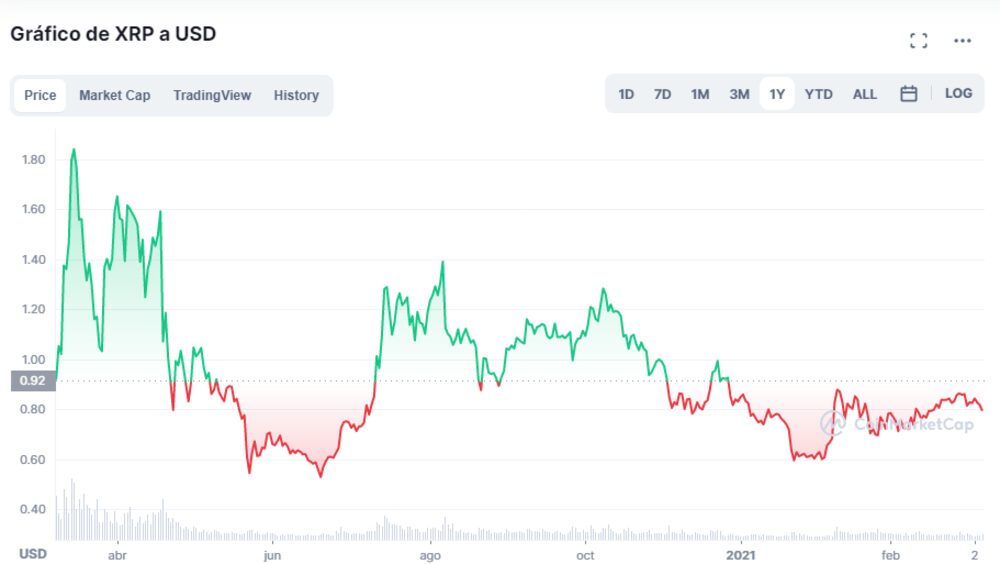Click the 0.40 y-axis value
Viewport: 1000px width, 564px height.
pos(33,509)
